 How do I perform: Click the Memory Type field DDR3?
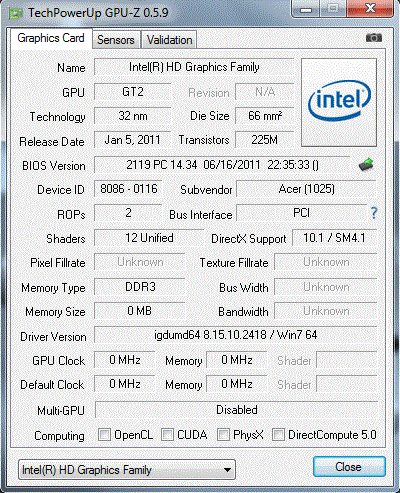coord(140,287)
